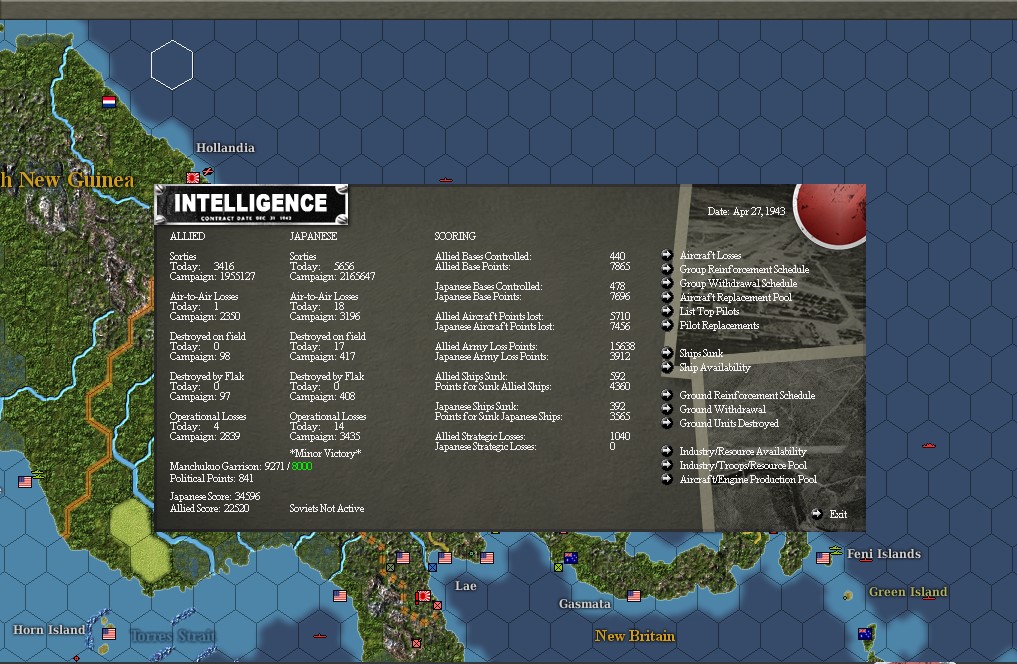Open the Aircraft Losses report

tap(710, 255)
